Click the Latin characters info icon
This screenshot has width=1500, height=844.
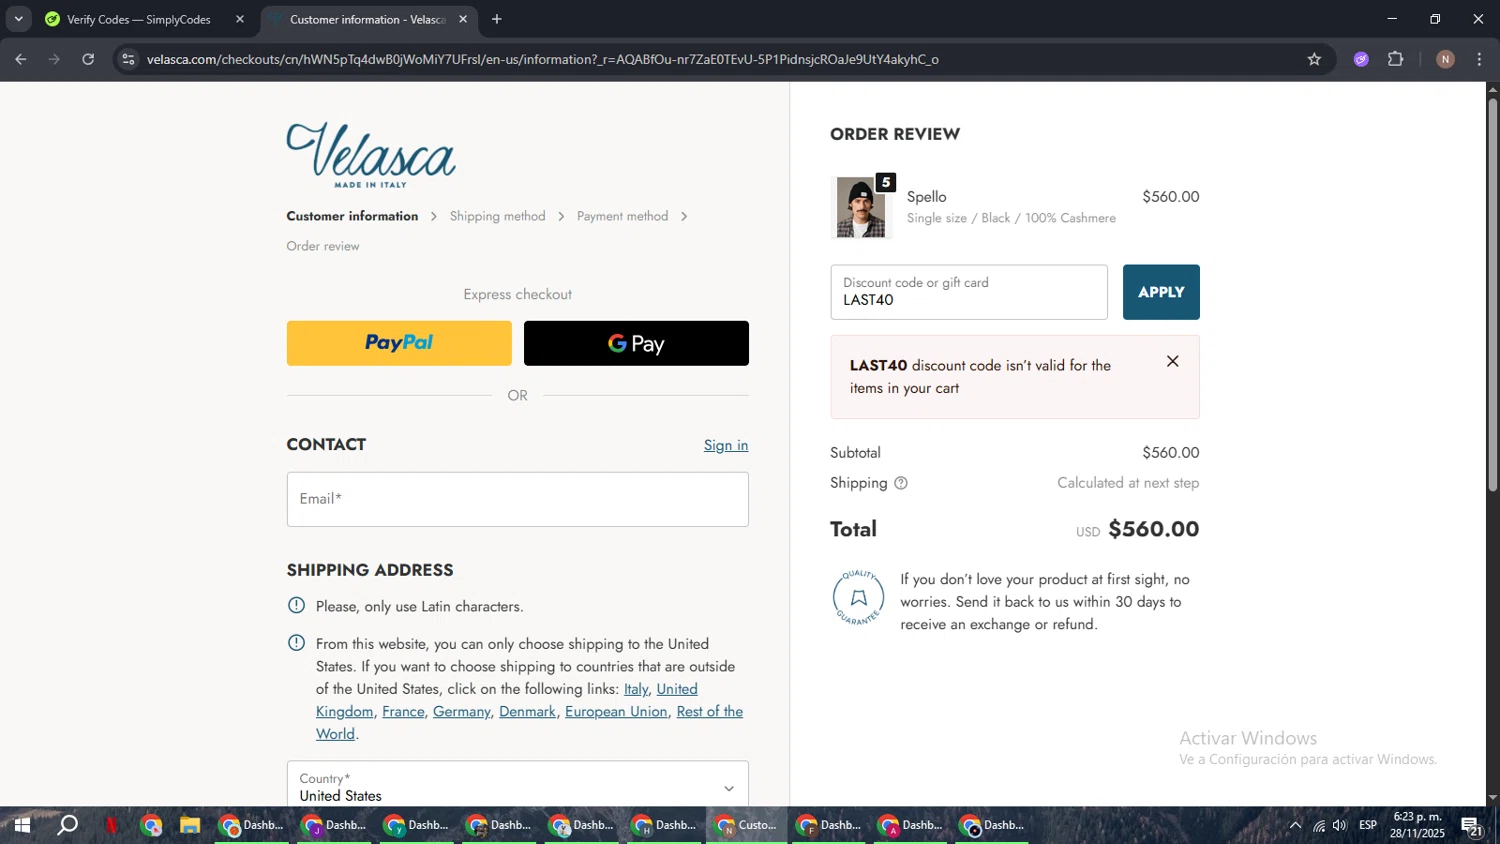tap(296, 605)
